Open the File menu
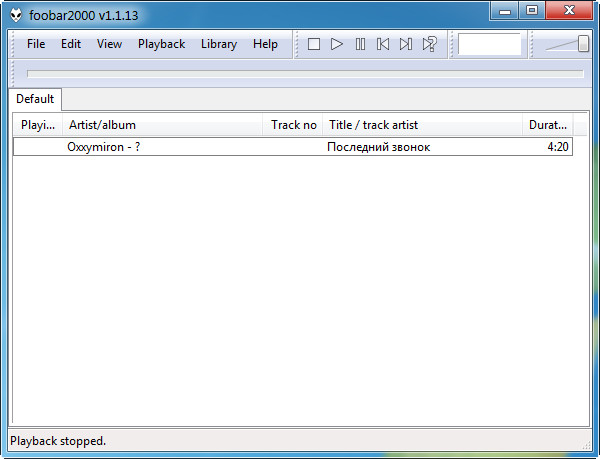600x459 pixels. tap(36, 44)
